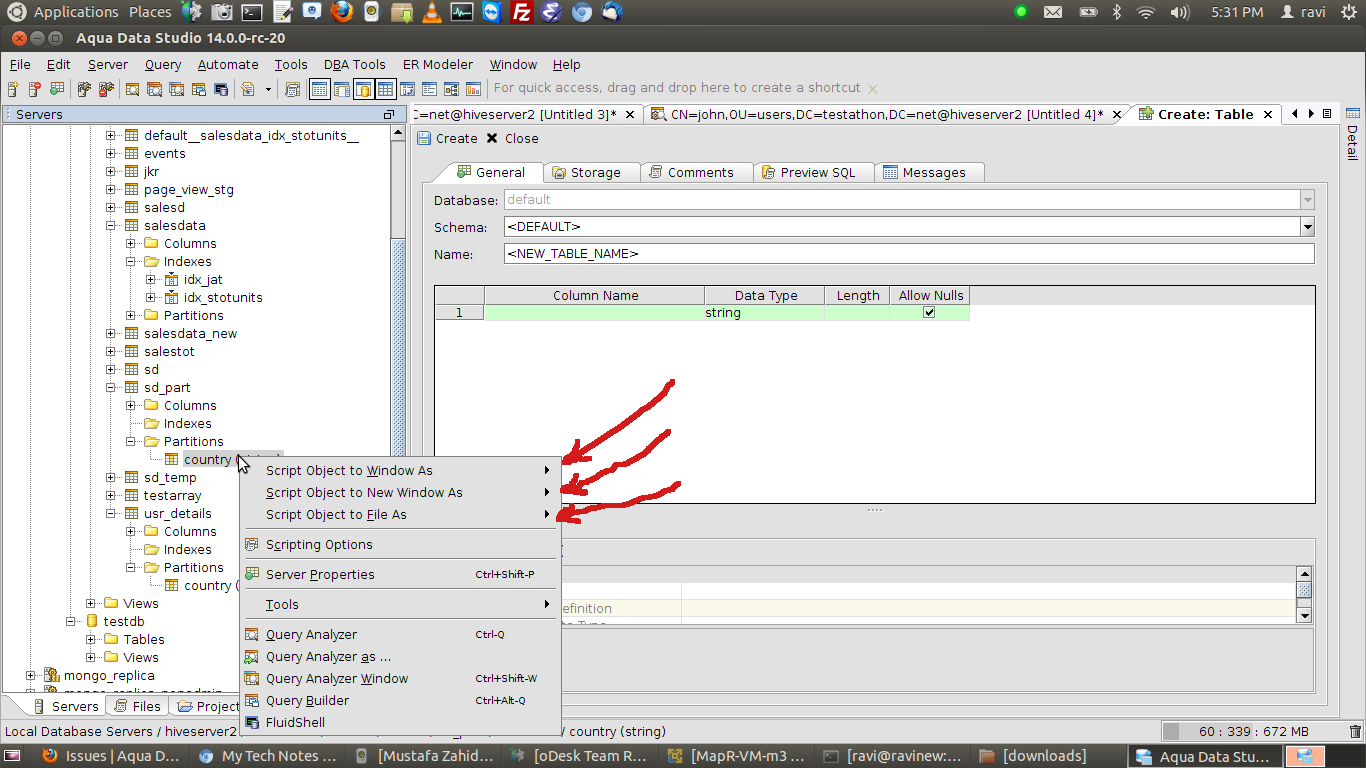The height and width of the screenshot is (768, 1366).
Task: Open the Terminal launcher icon
Action: (253, 12)
